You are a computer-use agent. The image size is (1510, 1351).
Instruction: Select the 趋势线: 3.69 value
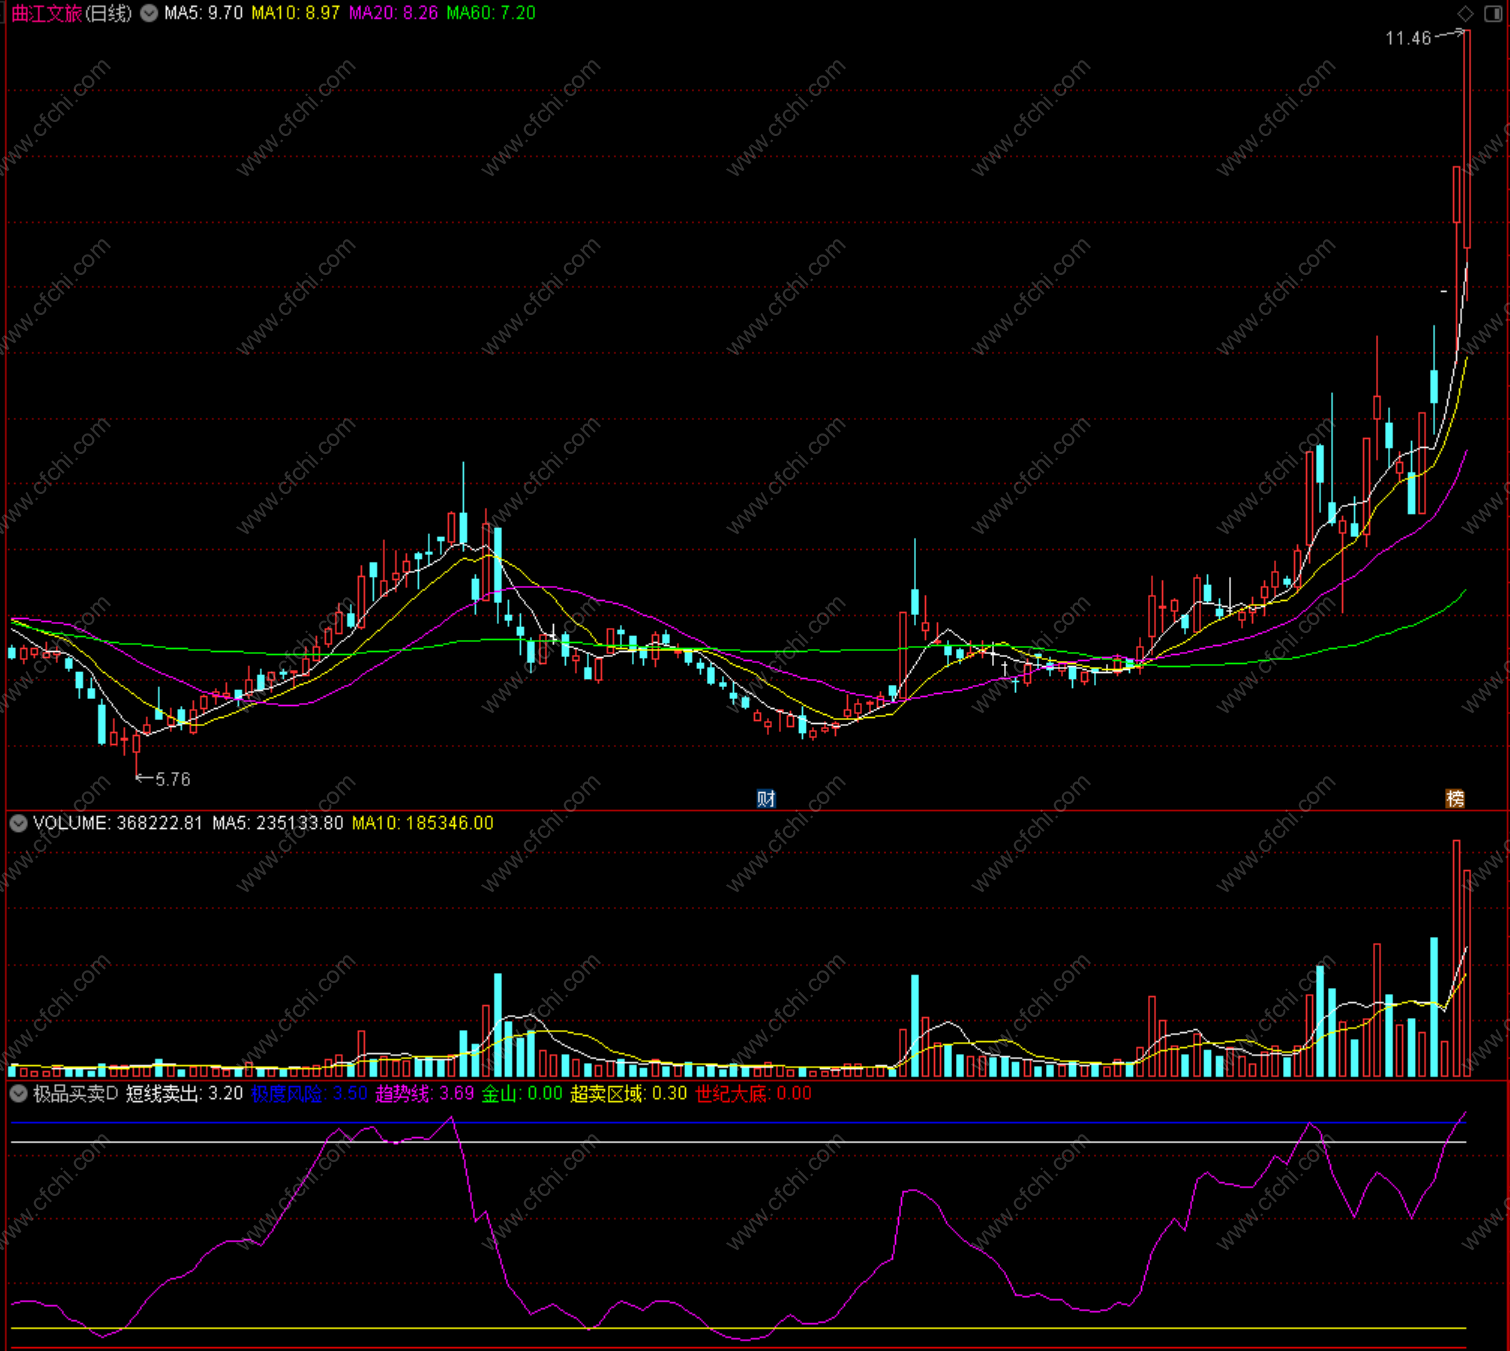pos(425,1094)
